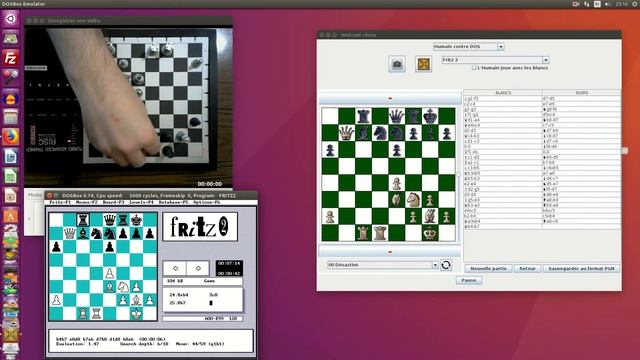Open the network indicator in the top panel
The width and height of the screenshot is (640, 360).
pyautogui.click(x=587, y=4)
